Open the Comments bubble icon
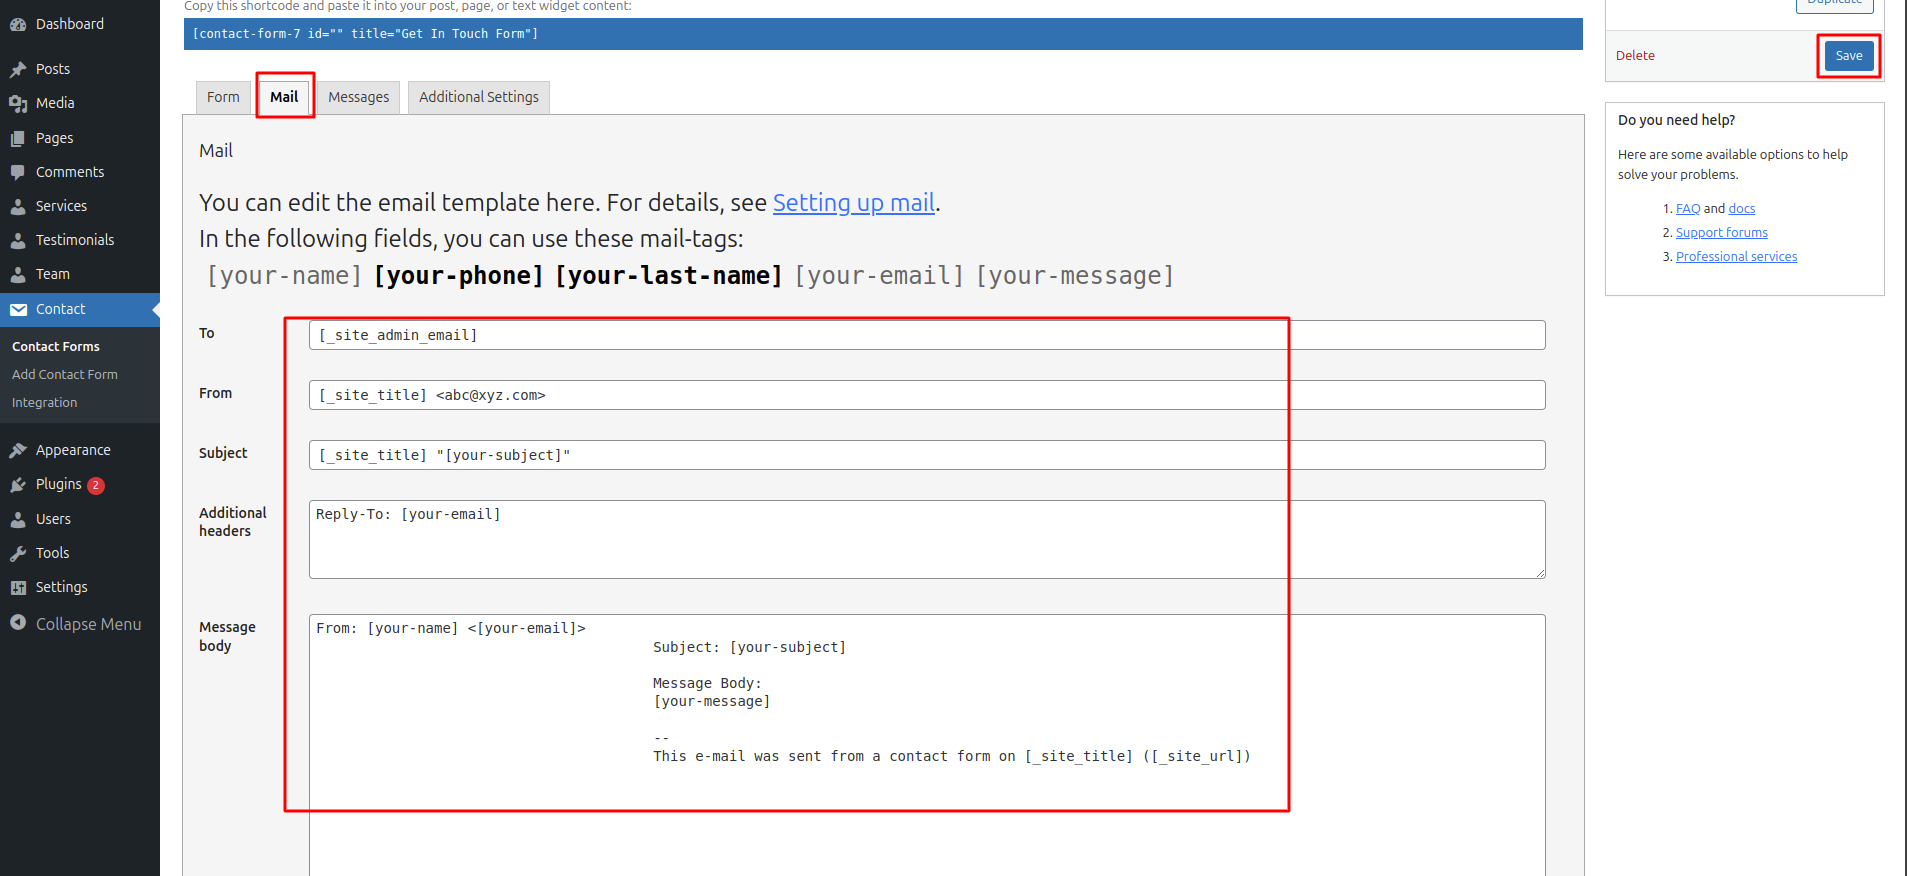1907x876 pixels. 18,172
